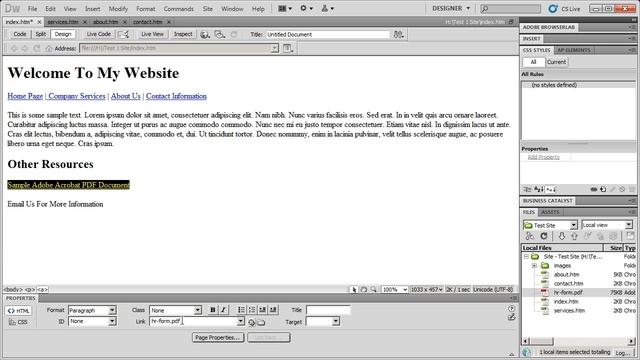This screenshot has height=360, width=640.
Task: Expand the images folder
Action: 534,266
